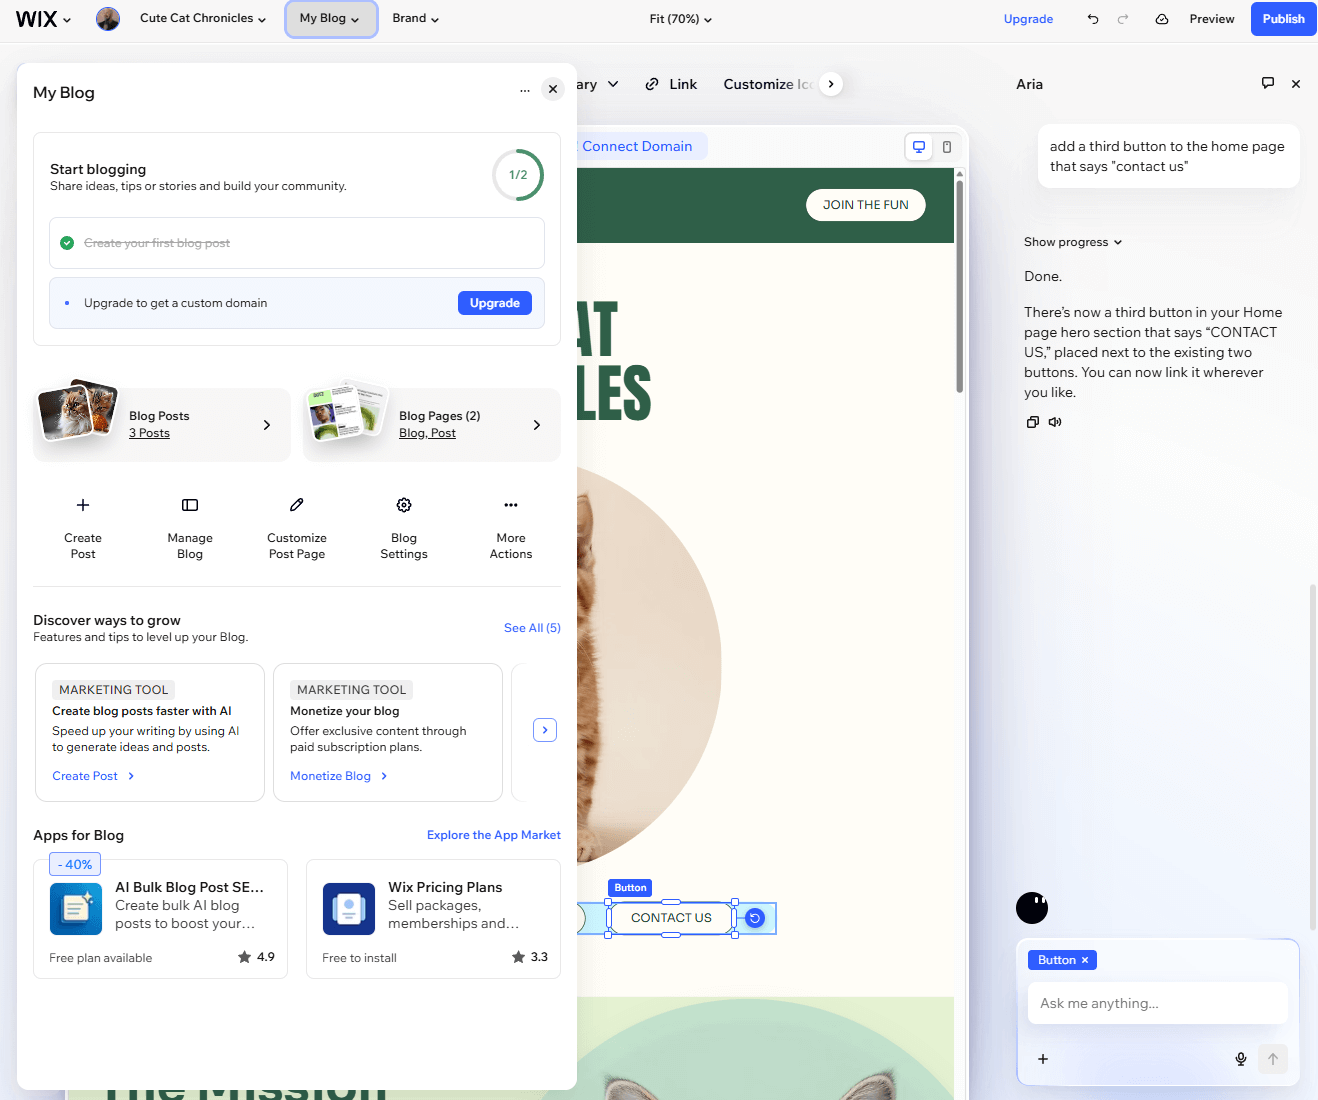Open the Manage Blog icon
Viewport: 1318px width, 1100px height.
click(190, 505)
